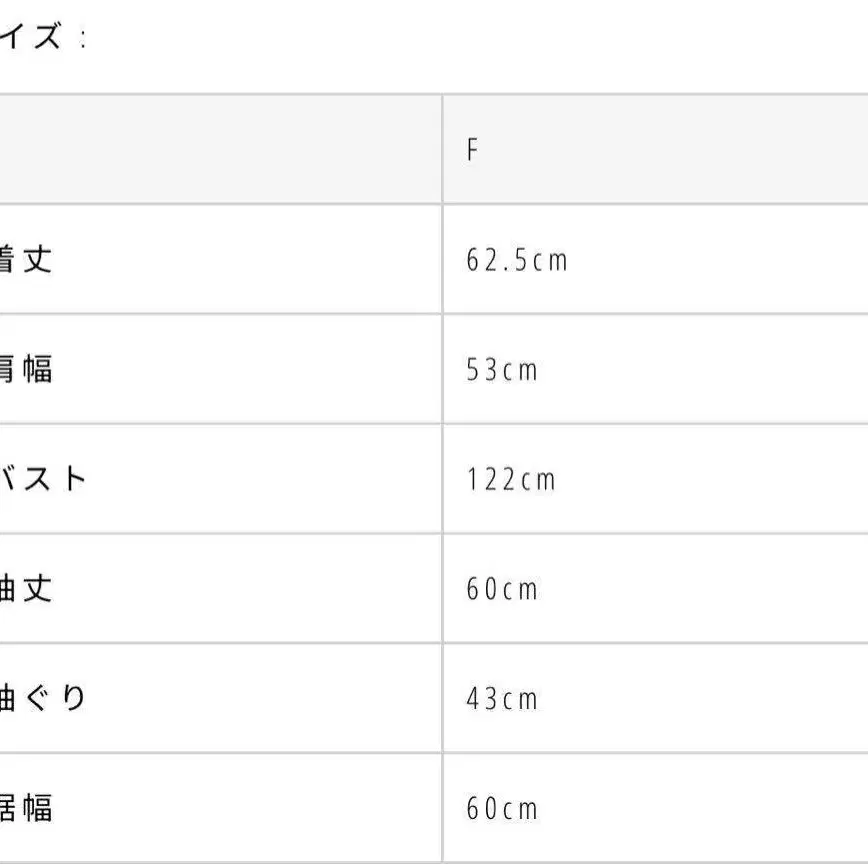Image resolution: width=868 pixels, height=868 pixels.
Task: Click the colon after the サイズ heading
Action: tap(82, 41)
